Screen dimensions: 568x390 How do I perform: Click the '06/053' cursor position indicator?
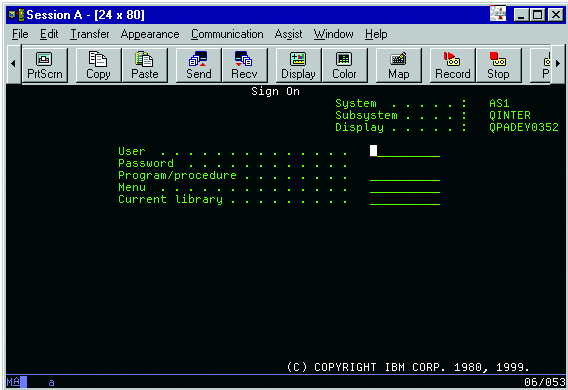(544, 382)
